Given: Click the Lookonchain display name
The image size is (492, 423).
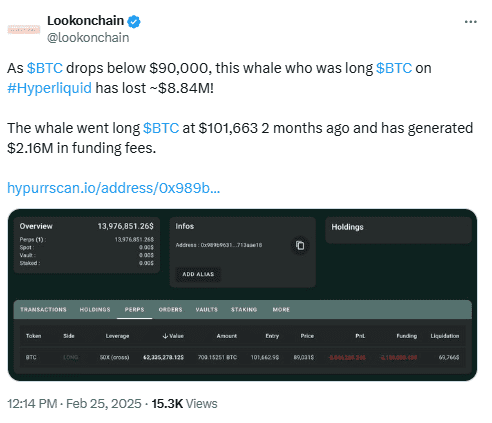Looking at the screenshot, I should point(85,21).
